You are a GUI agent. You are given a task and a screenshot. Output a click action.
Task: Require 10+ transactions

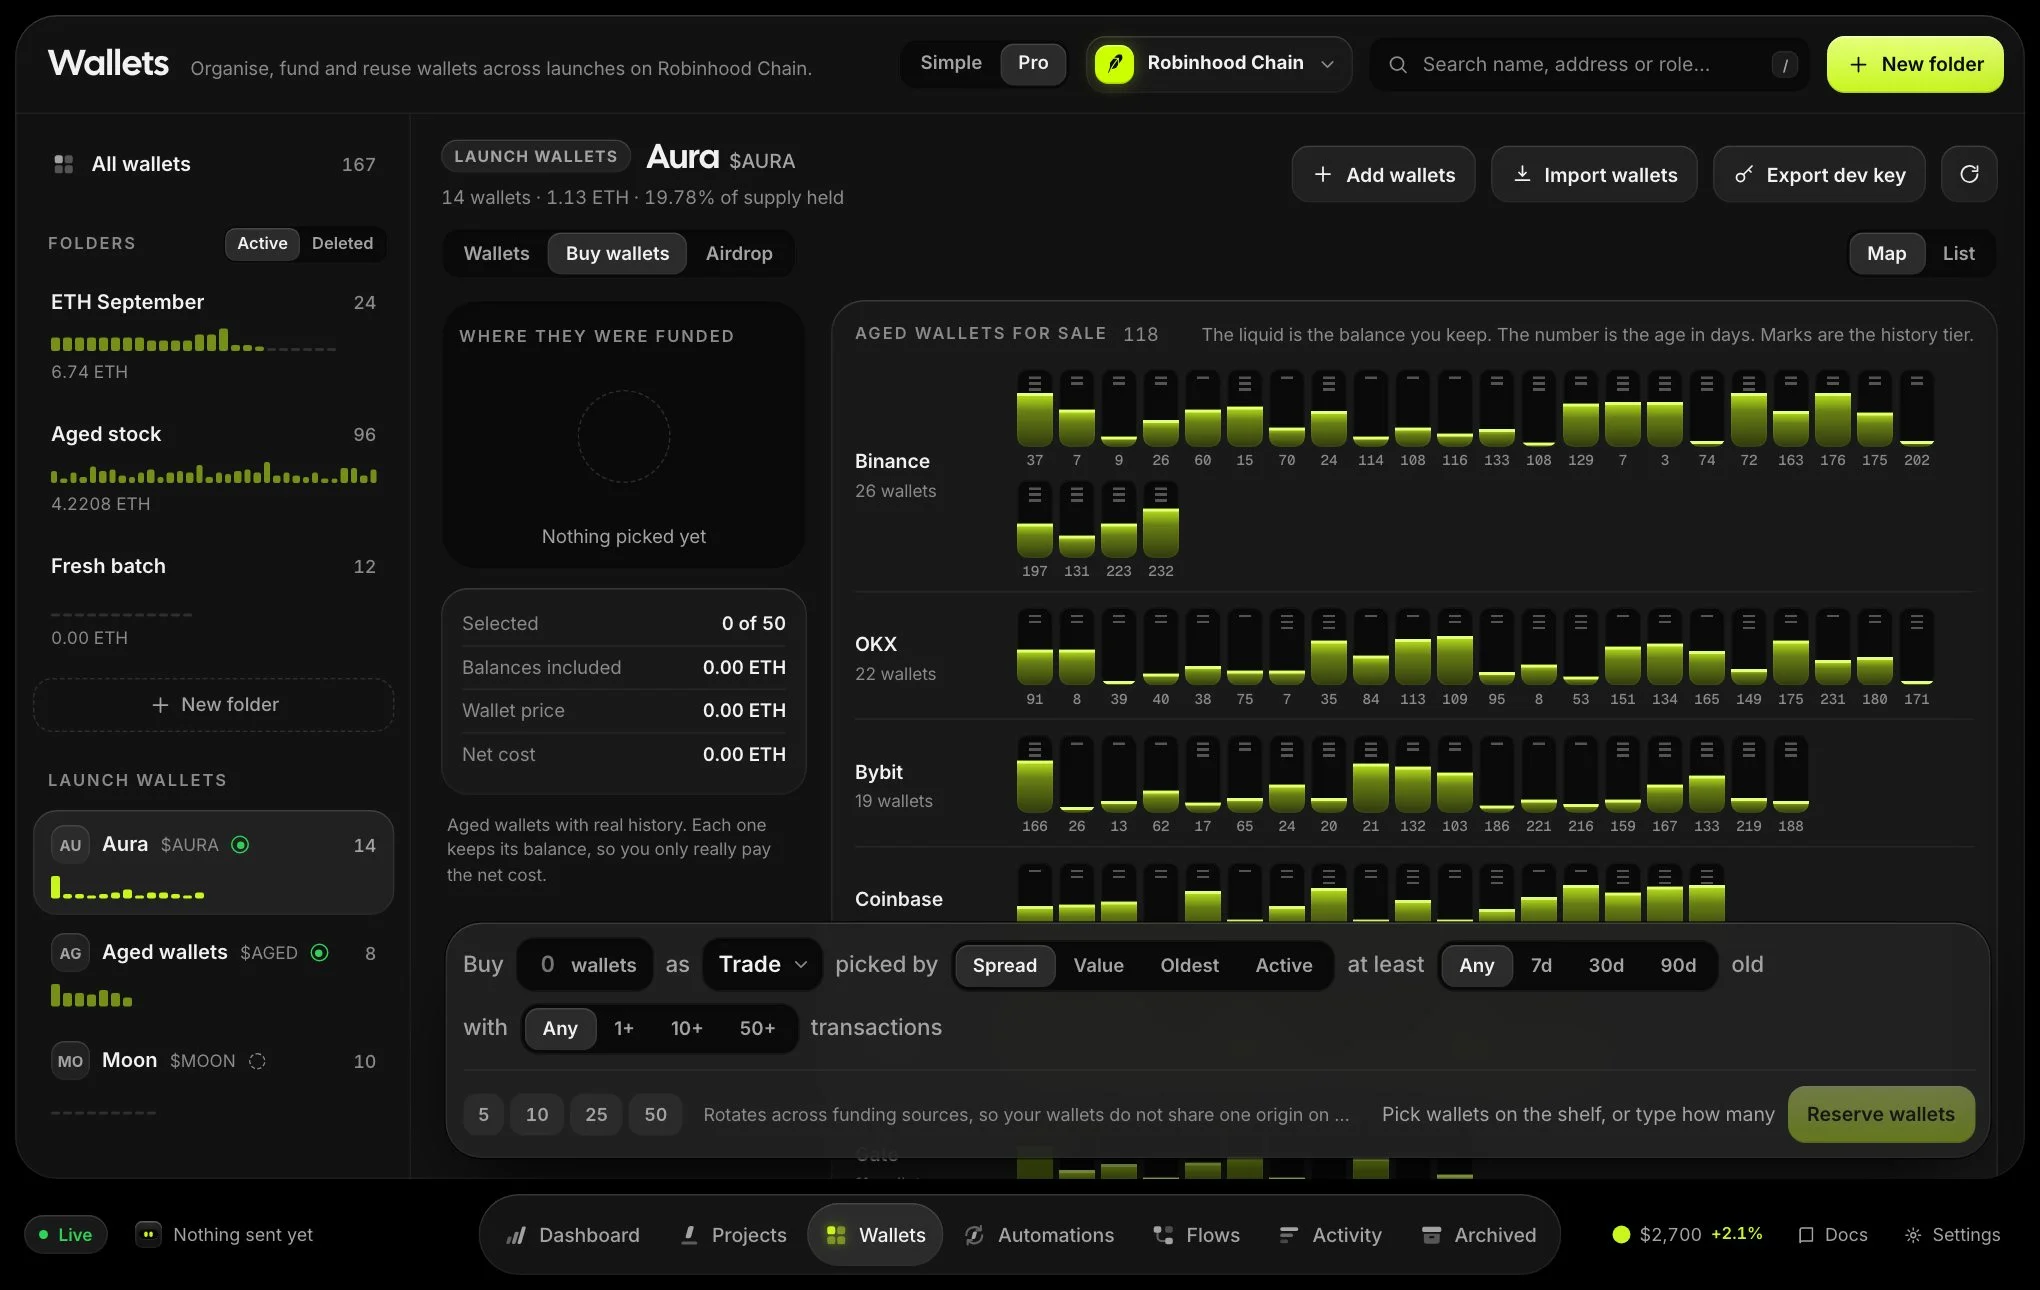[686, 1028]
